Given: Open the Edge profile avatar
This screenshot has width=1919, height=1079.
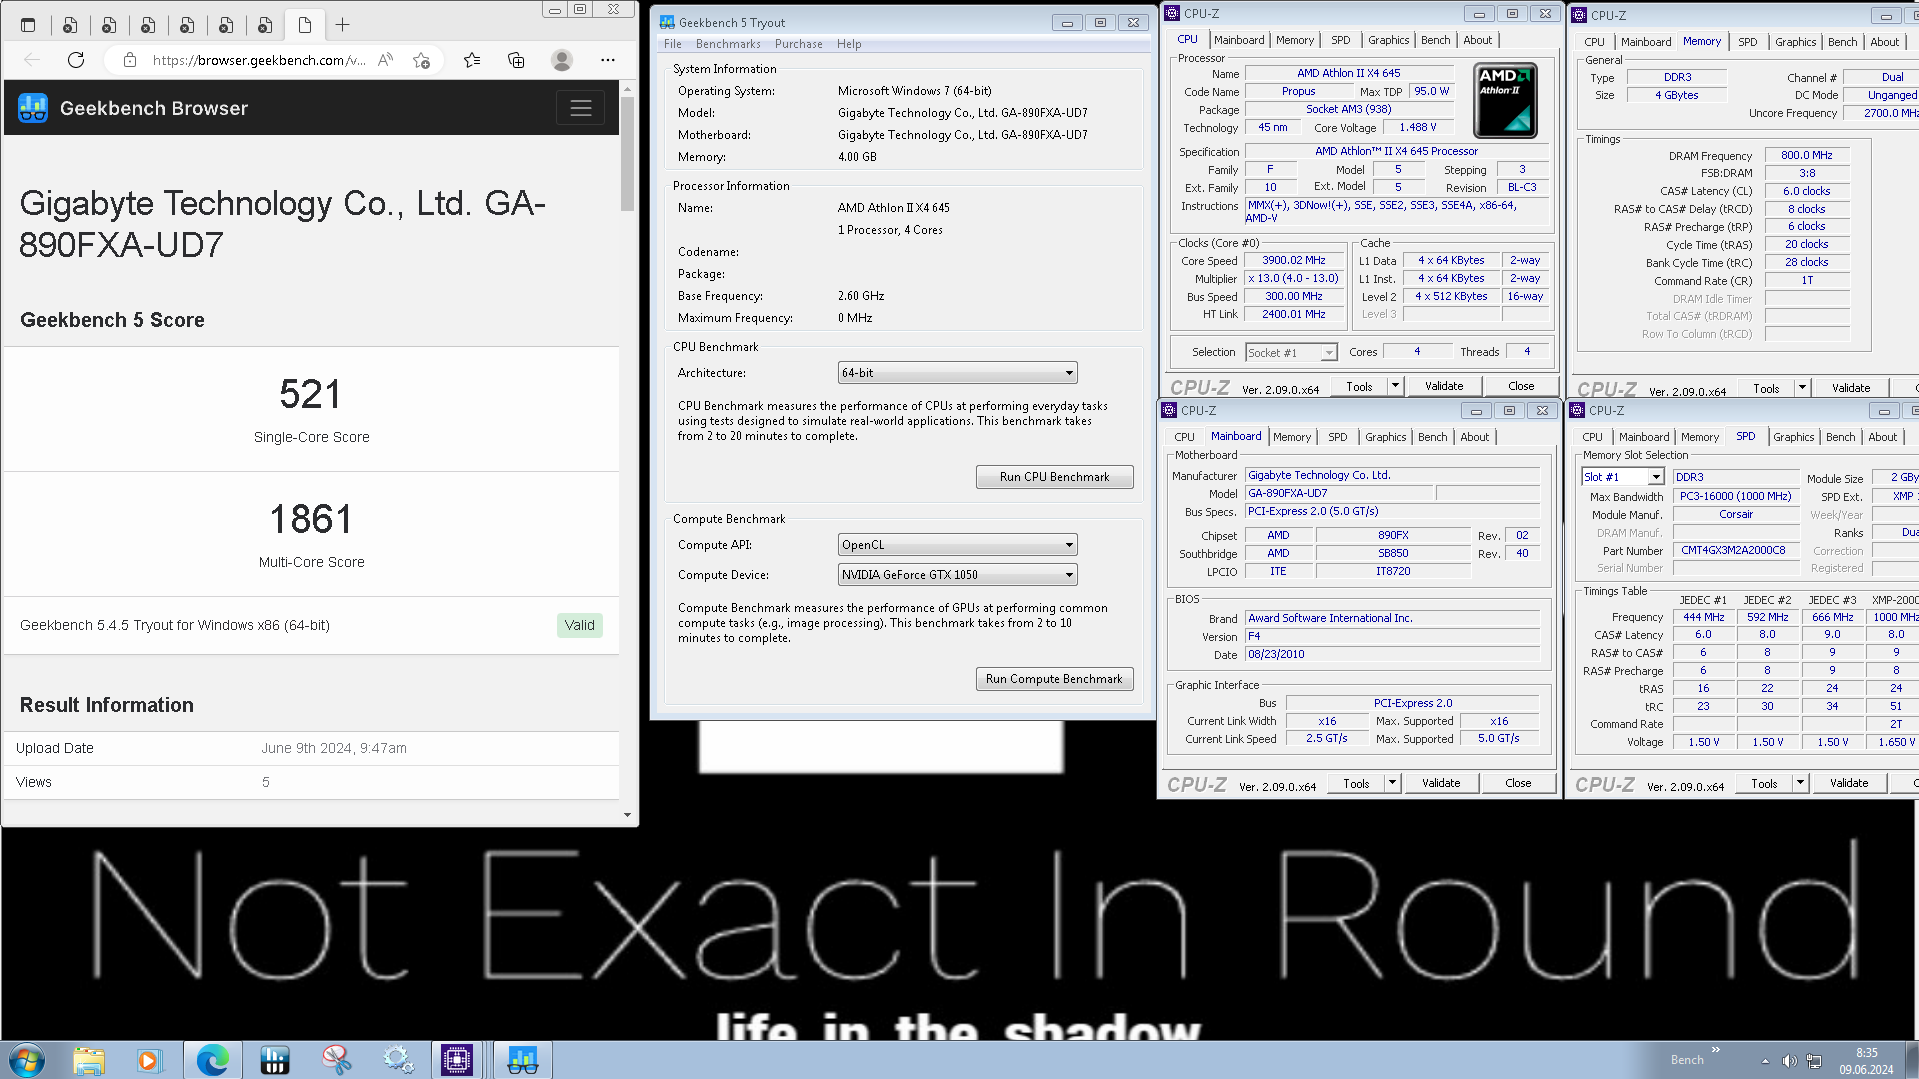Looking at the screenshot, I should (x=562, y=60).
